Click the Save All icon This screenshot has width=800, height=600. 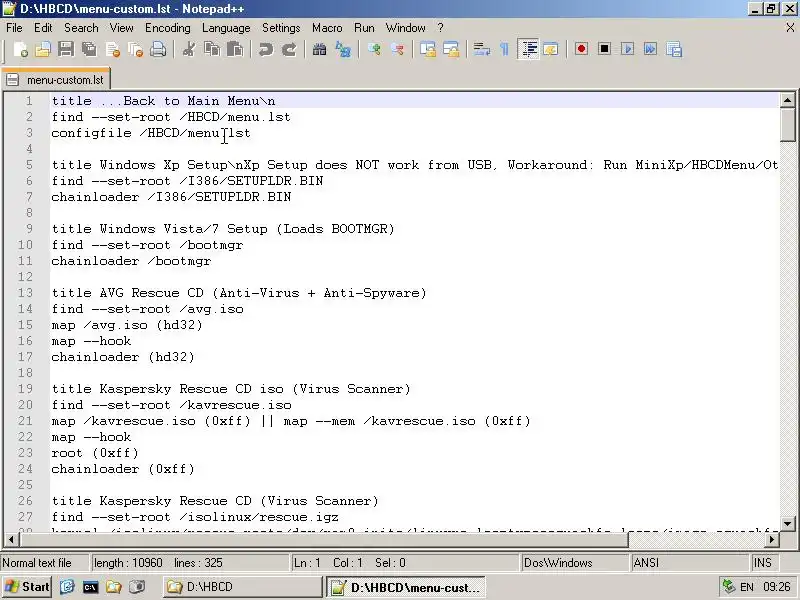pyautogui.click(x=89, y=49)
